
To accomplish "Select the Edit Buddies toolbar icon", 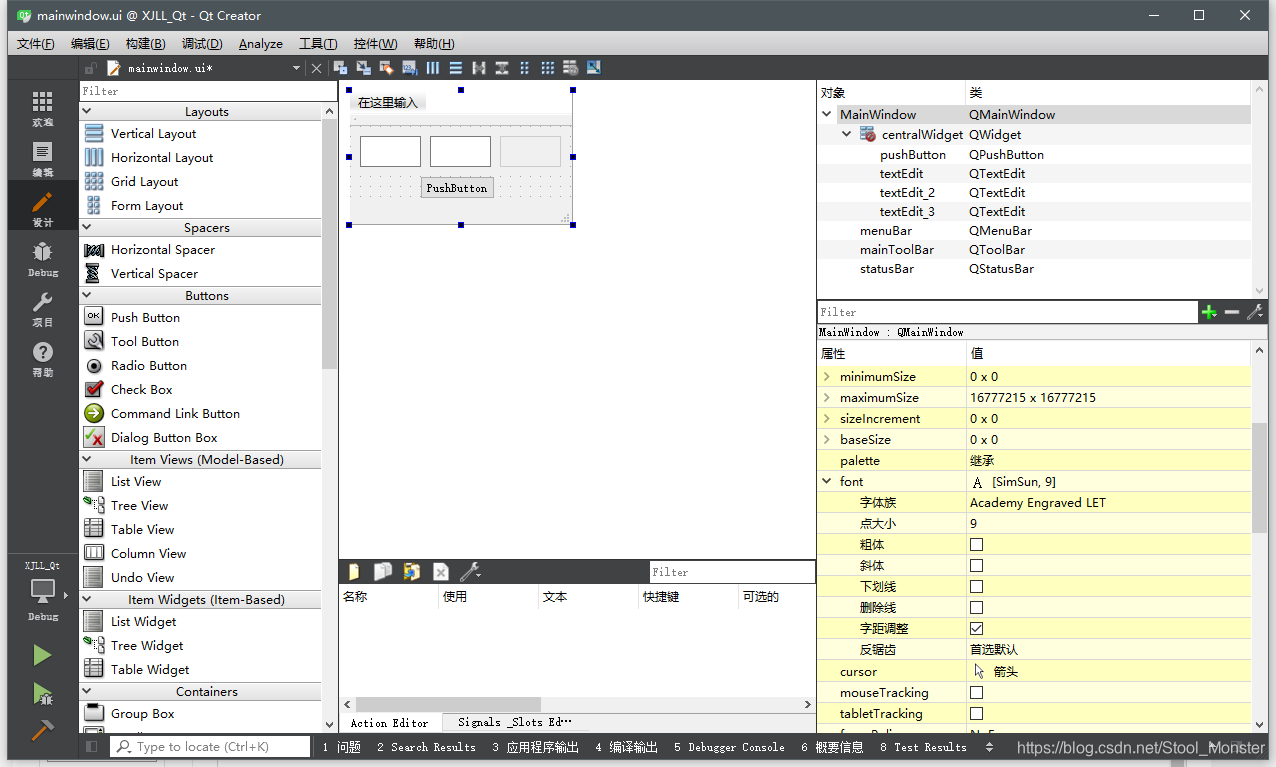I will (x=387, y=68).
